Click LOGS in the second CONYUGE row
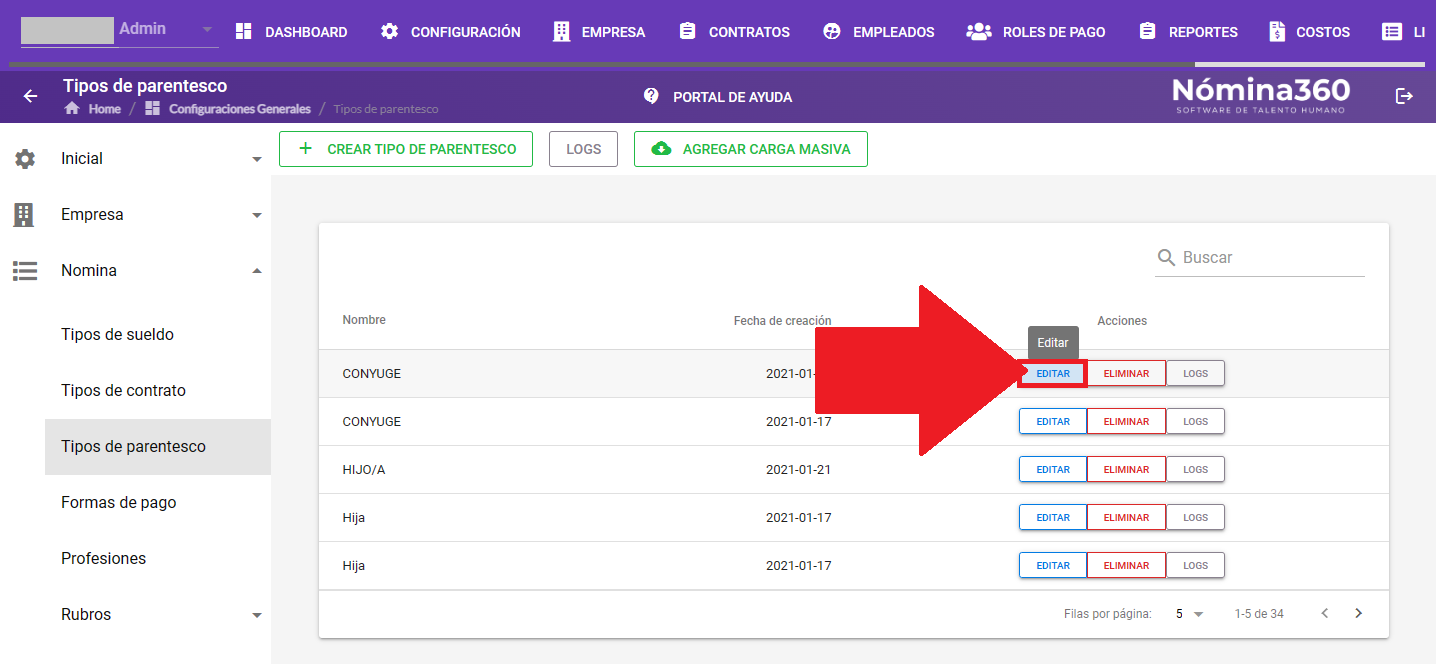Screen dimensions: 1436x664 pos(1195,422)
